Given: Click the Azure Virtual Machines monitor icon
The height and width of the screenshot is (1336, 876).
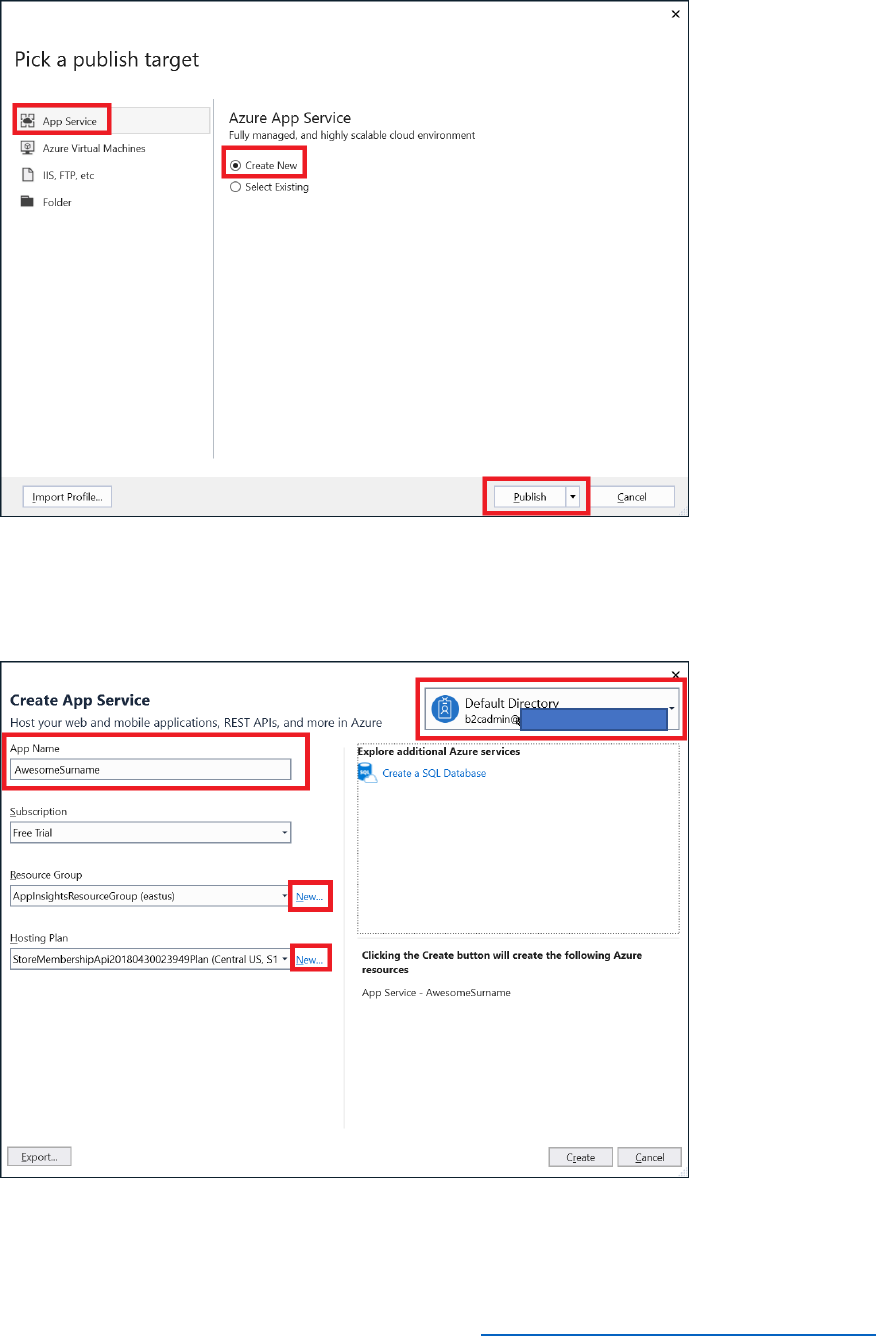Looking at the screenshot, I should [x=28, y=148].
